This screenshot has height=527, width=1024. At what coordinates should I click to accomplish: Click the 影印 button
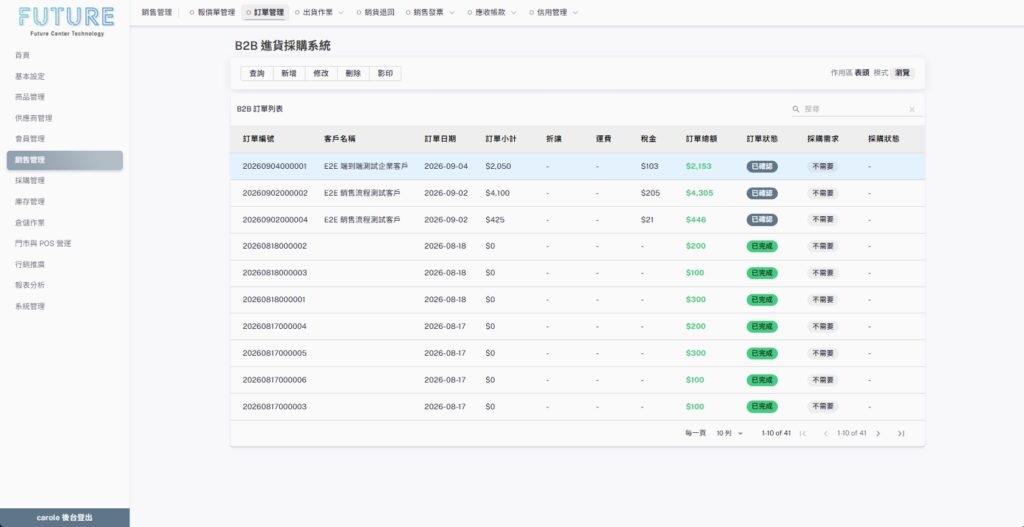pyautogui.click(x=385, y=74)
